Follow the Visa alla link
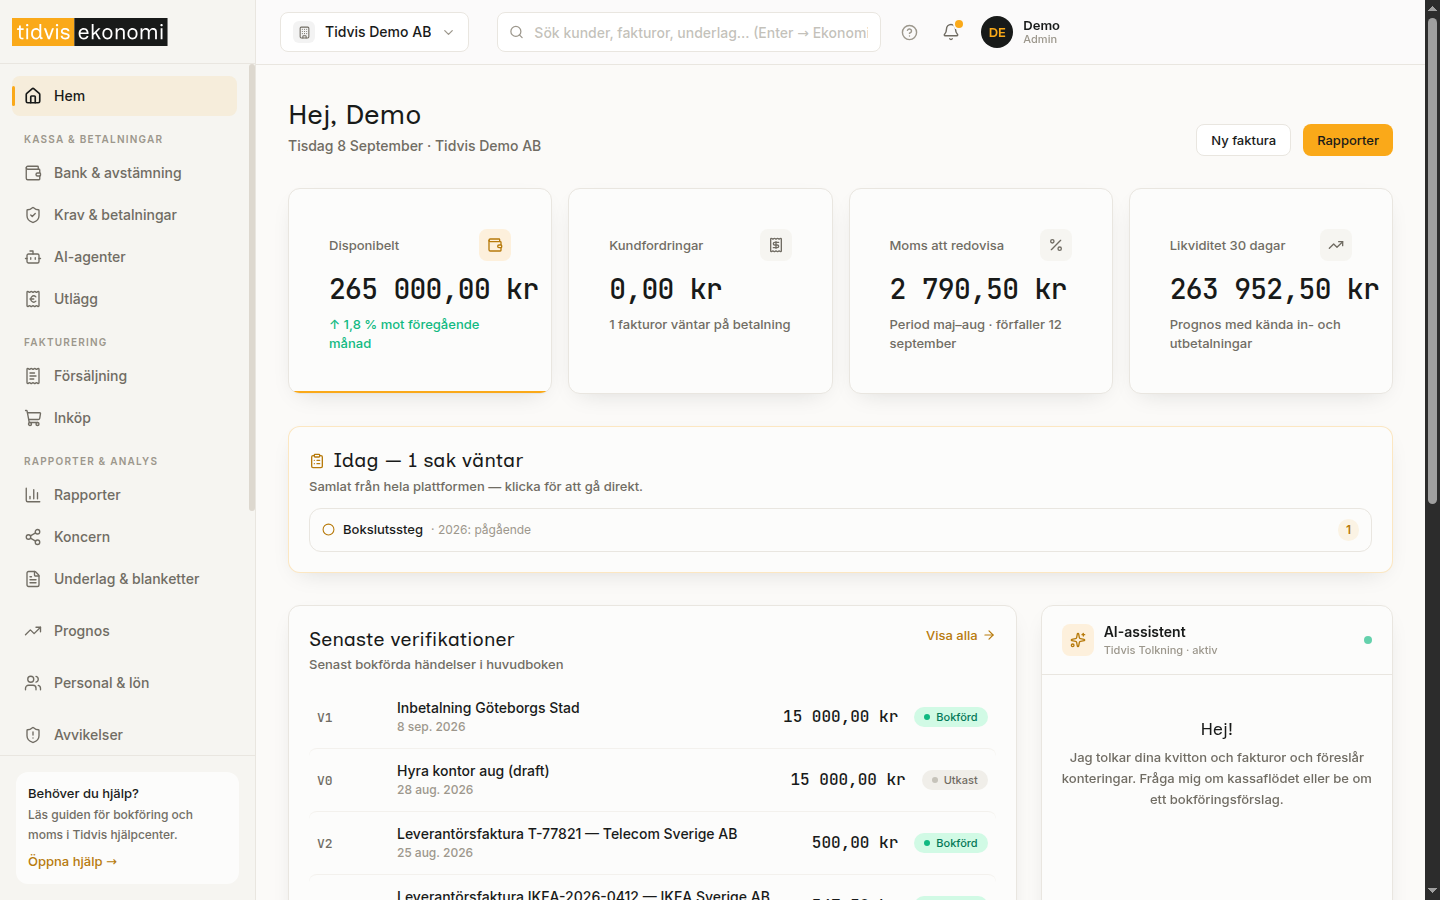The height and width of the screenshot is (900, 1440). coord(960,635)
